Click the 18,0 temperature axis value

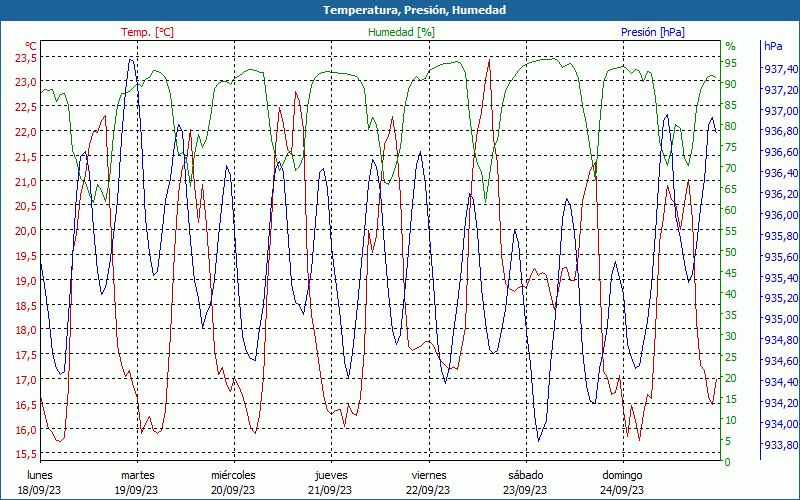point(26,330)
